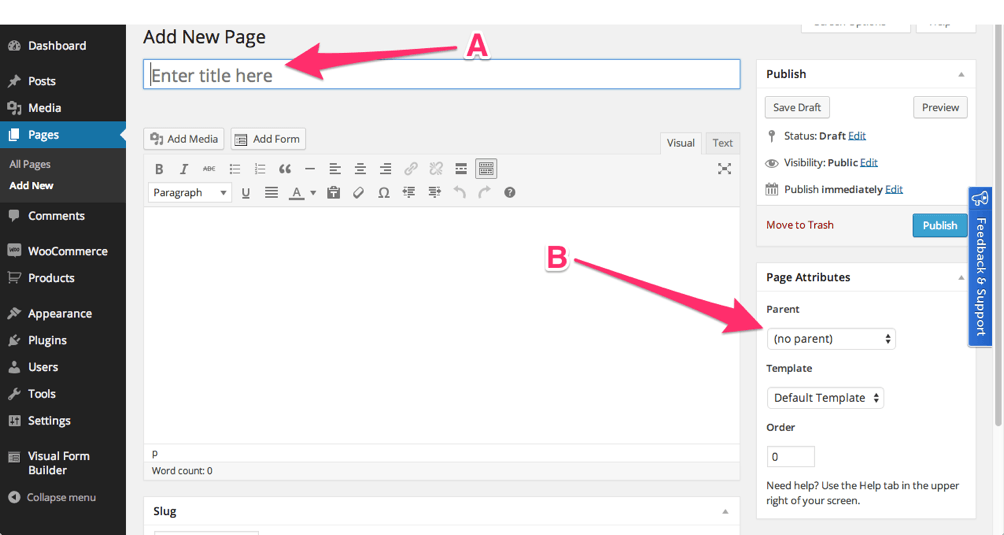Click the blue Publish button
The height and width of the screenshot is (535, 1004).
coord(940,225)
